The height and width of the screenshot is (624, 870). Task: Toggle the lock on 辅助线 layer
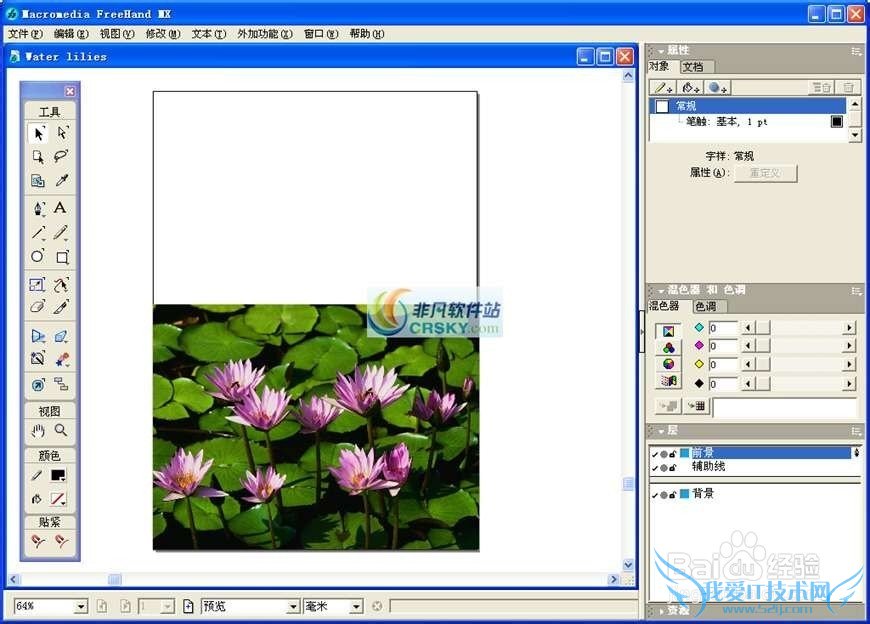click(x=672, y=467)
